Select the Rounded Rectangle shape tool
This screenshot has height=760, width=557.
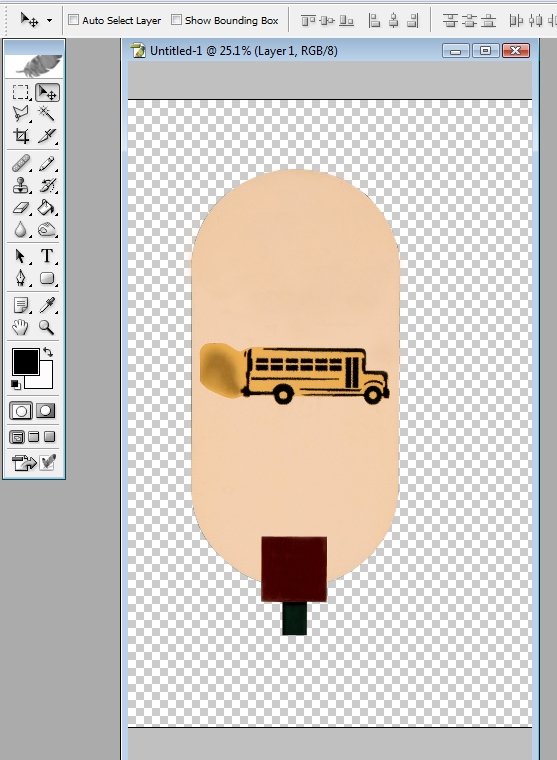click(x=47, y=278)
